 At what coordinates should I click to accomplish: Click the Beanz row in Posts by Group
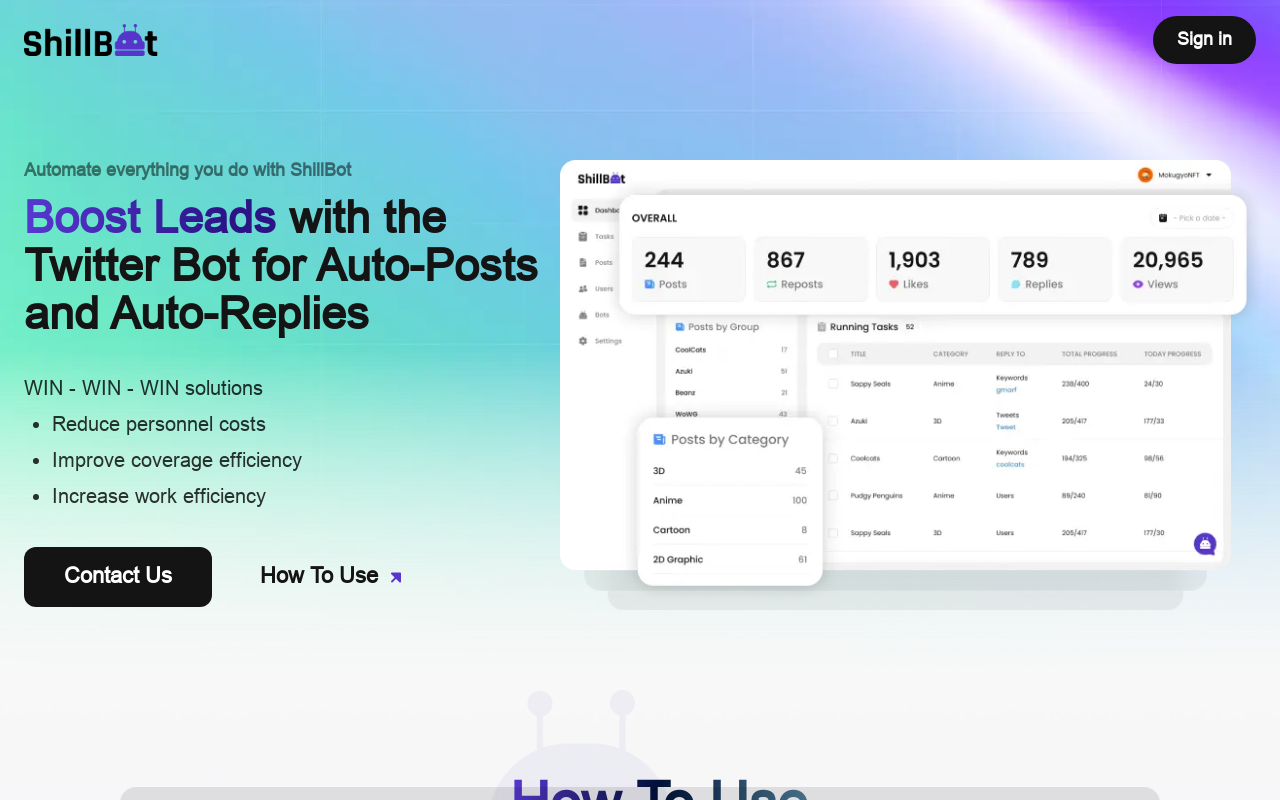(x=731, y=393)
